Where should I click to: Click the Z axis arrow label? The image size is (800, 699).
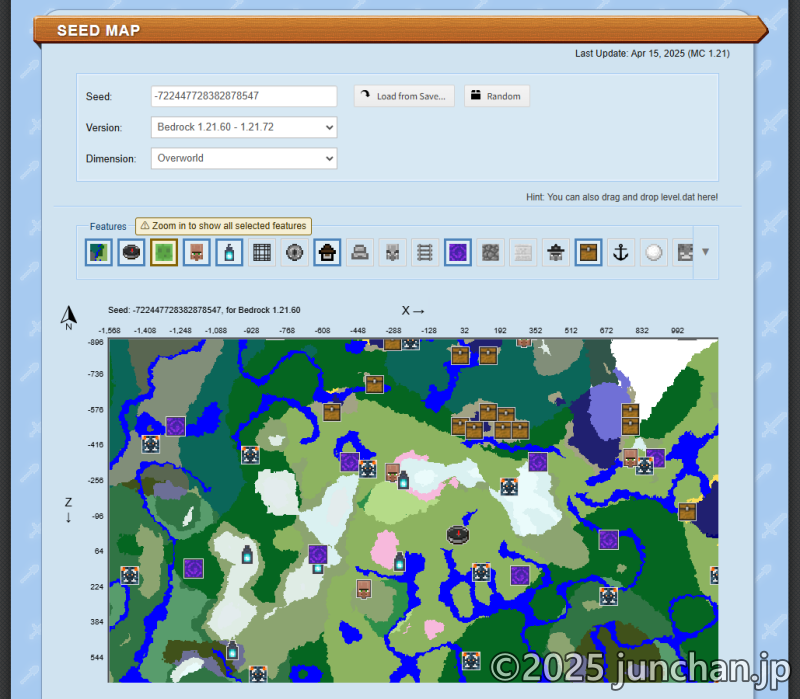pyautogui.click(x=68, y=510)
